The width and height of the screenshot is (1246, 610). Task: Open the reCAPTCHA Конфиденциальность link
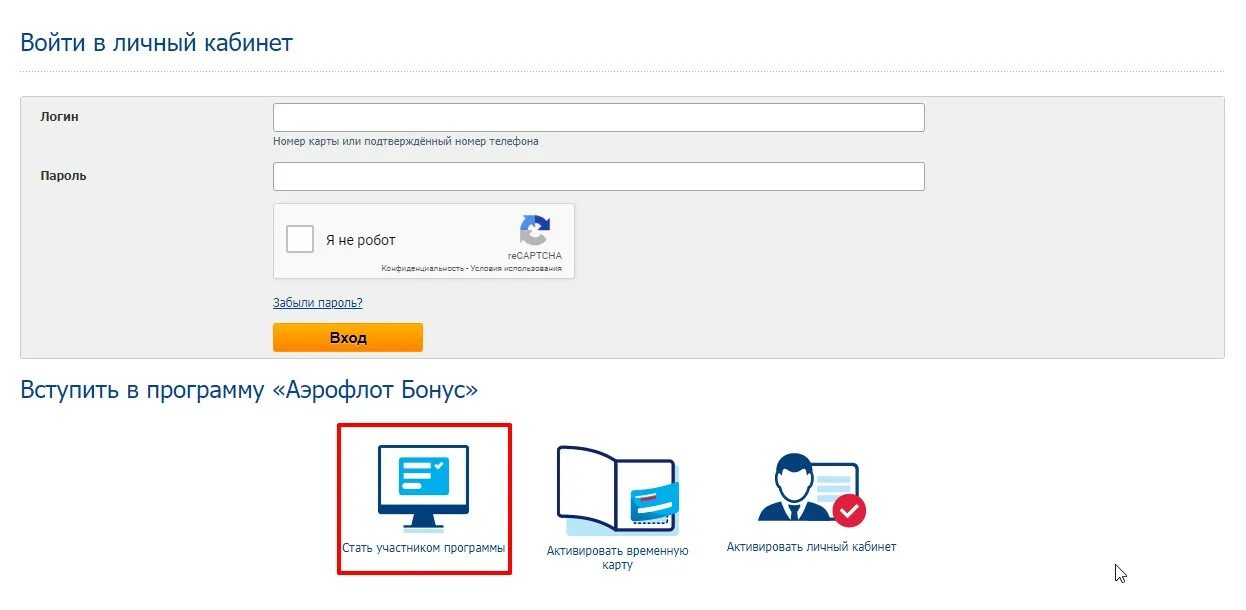pos(423,269)
